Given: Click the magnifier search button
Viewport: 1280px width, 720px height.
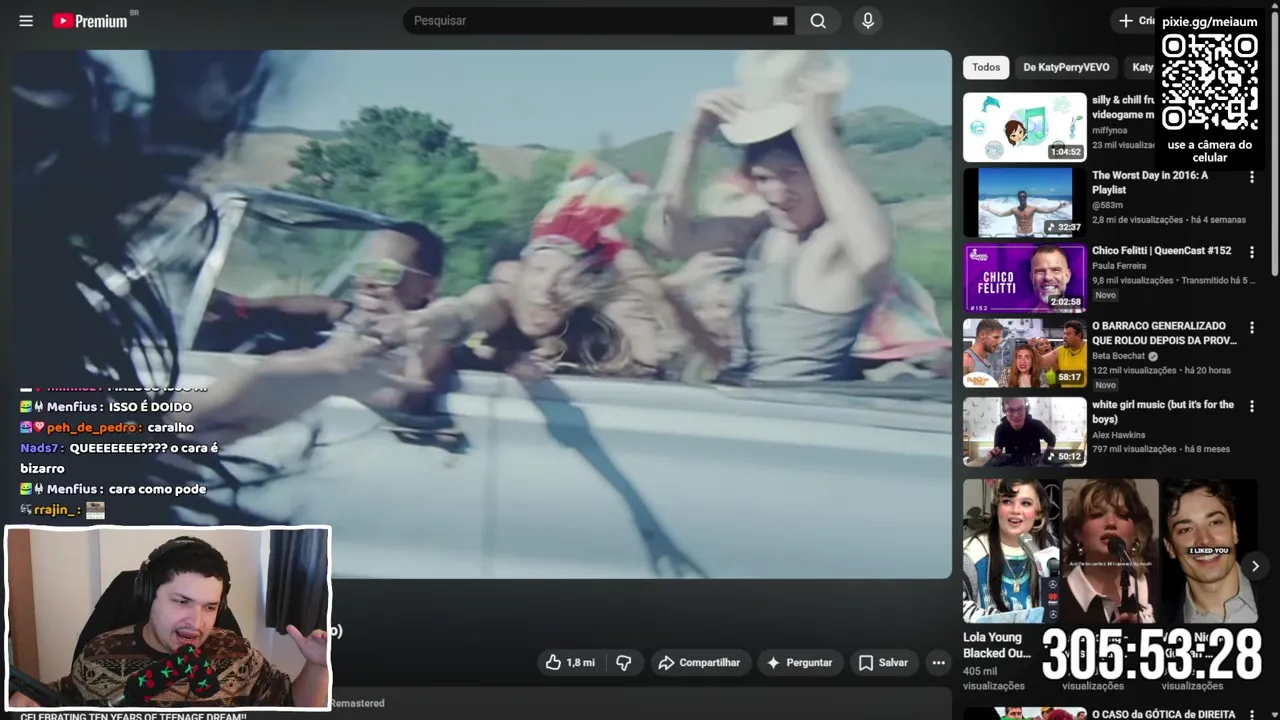Looking at the screenshot, I should [x=818, y=21].
